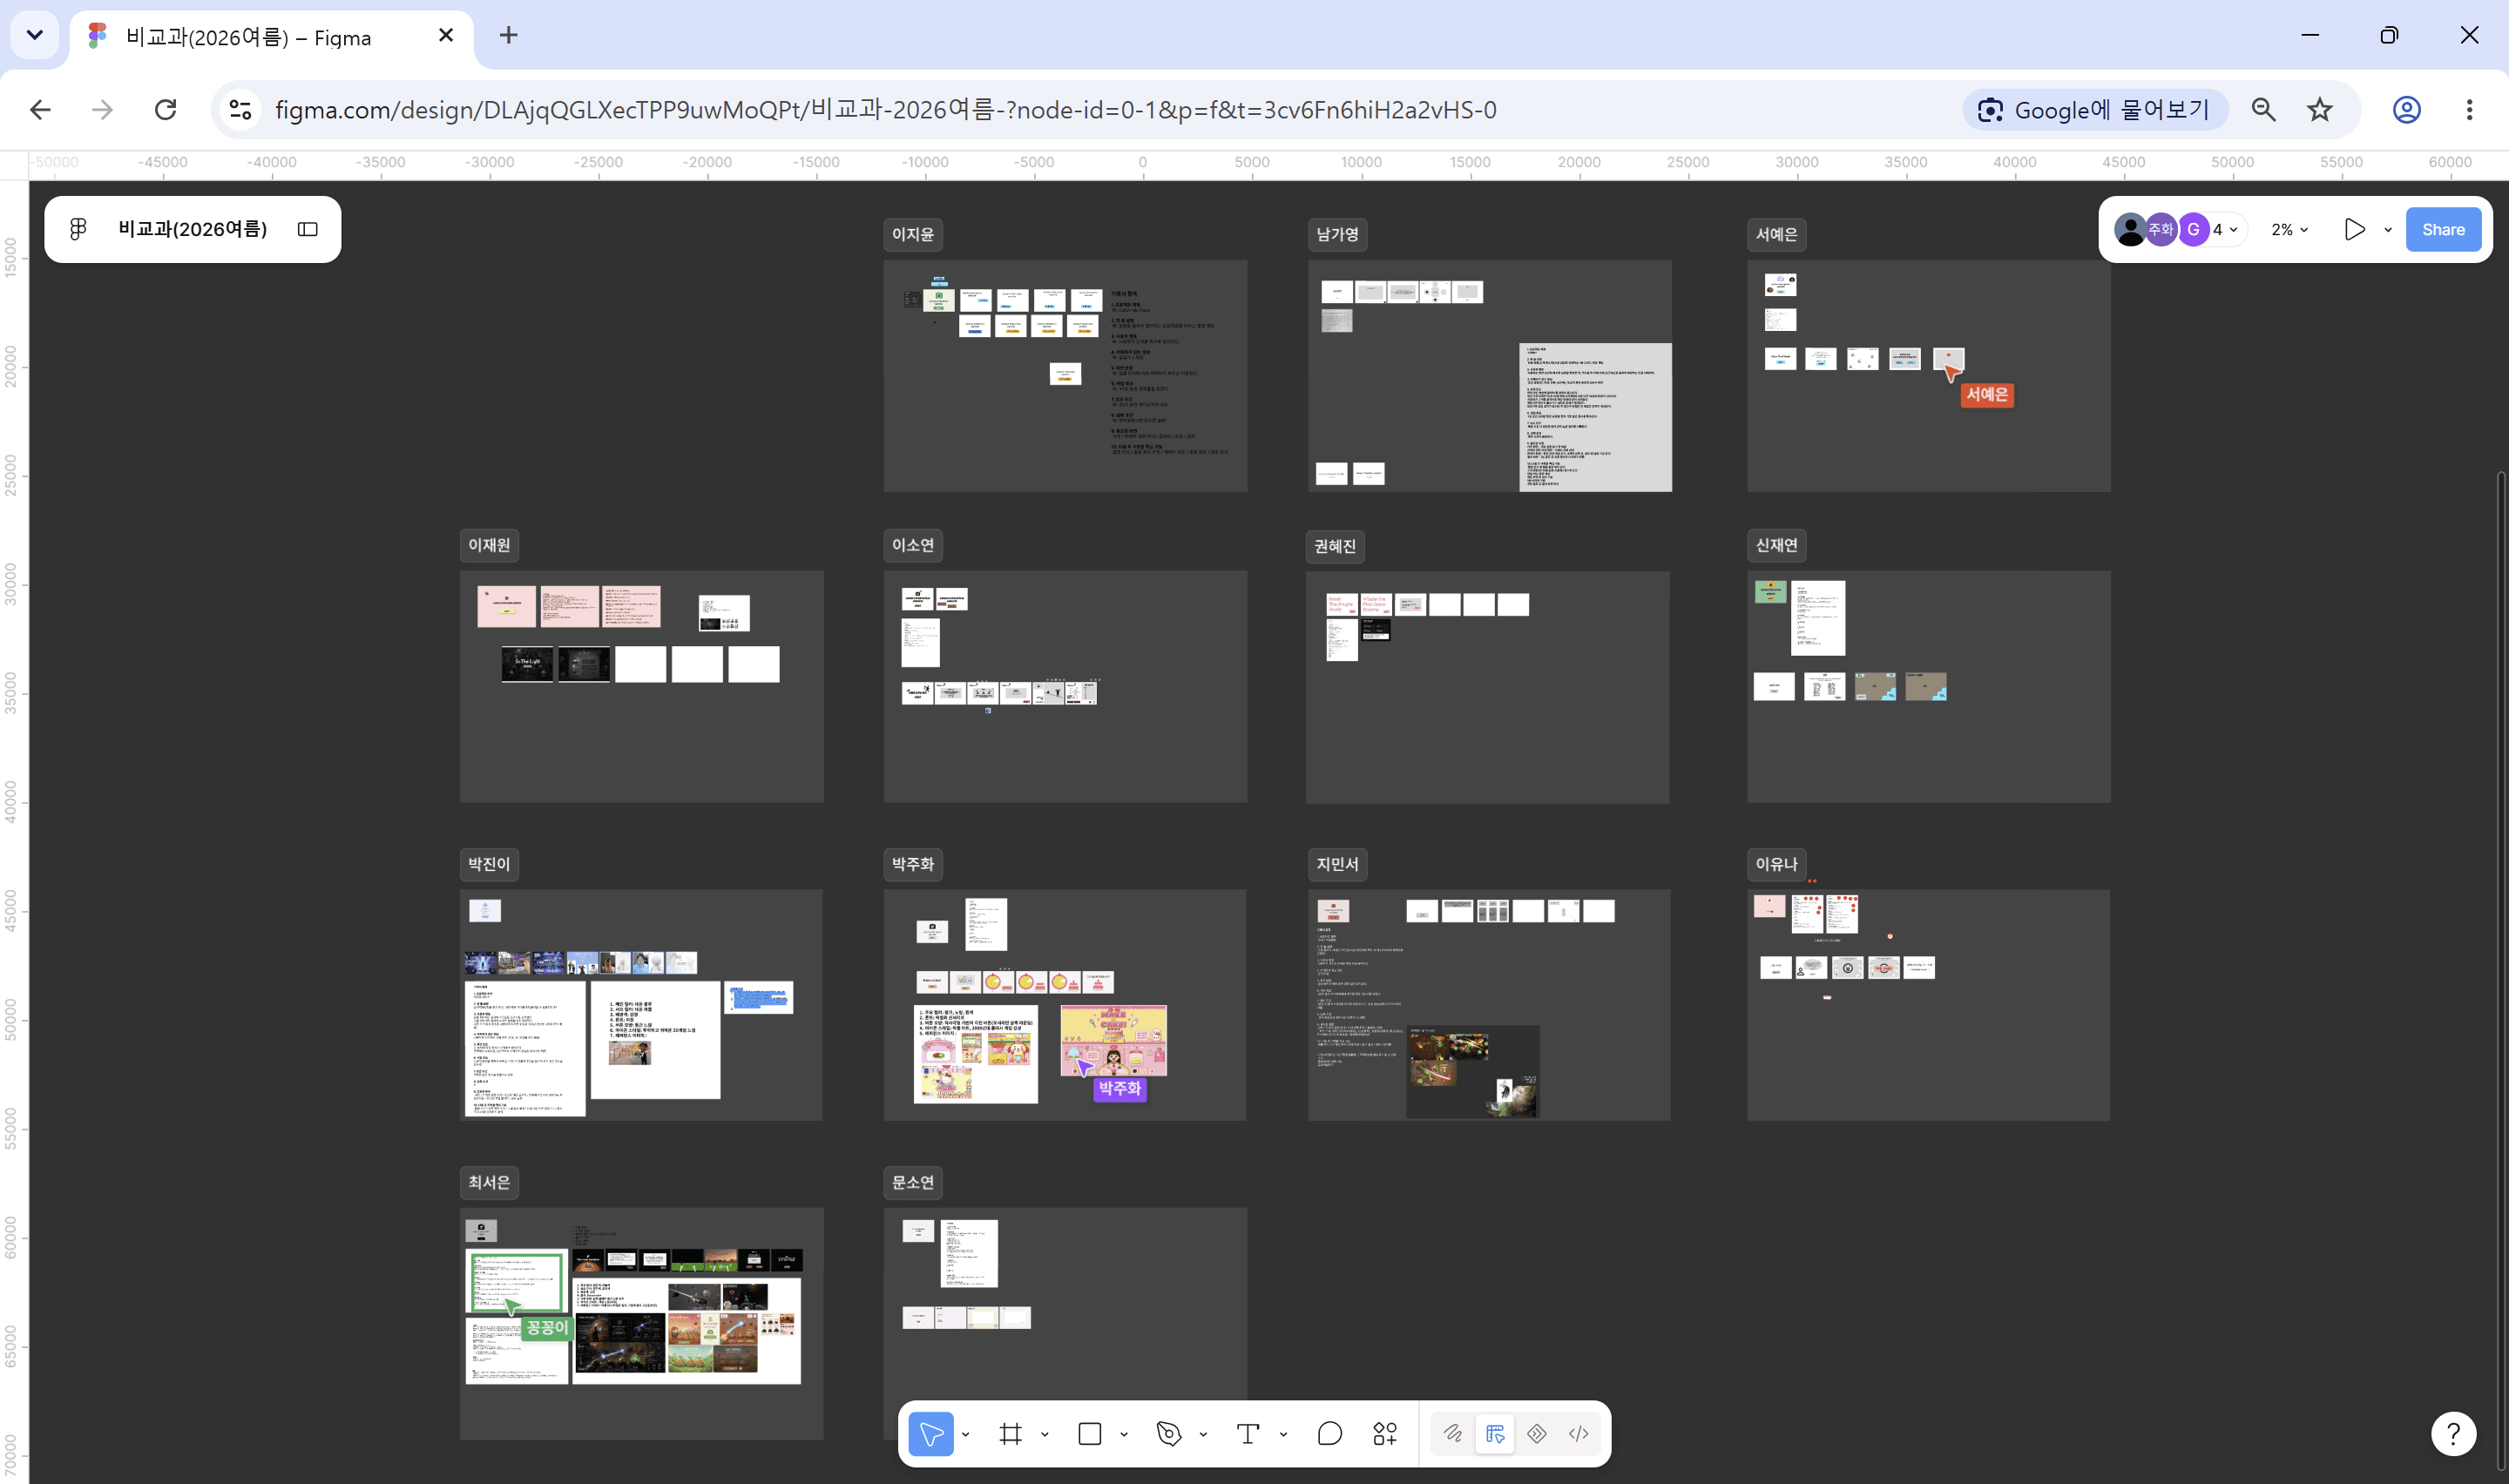Select the 박주화 frame label
Screen dimensions: 2509x1484
pyautogui.click(x=912, y=864)
